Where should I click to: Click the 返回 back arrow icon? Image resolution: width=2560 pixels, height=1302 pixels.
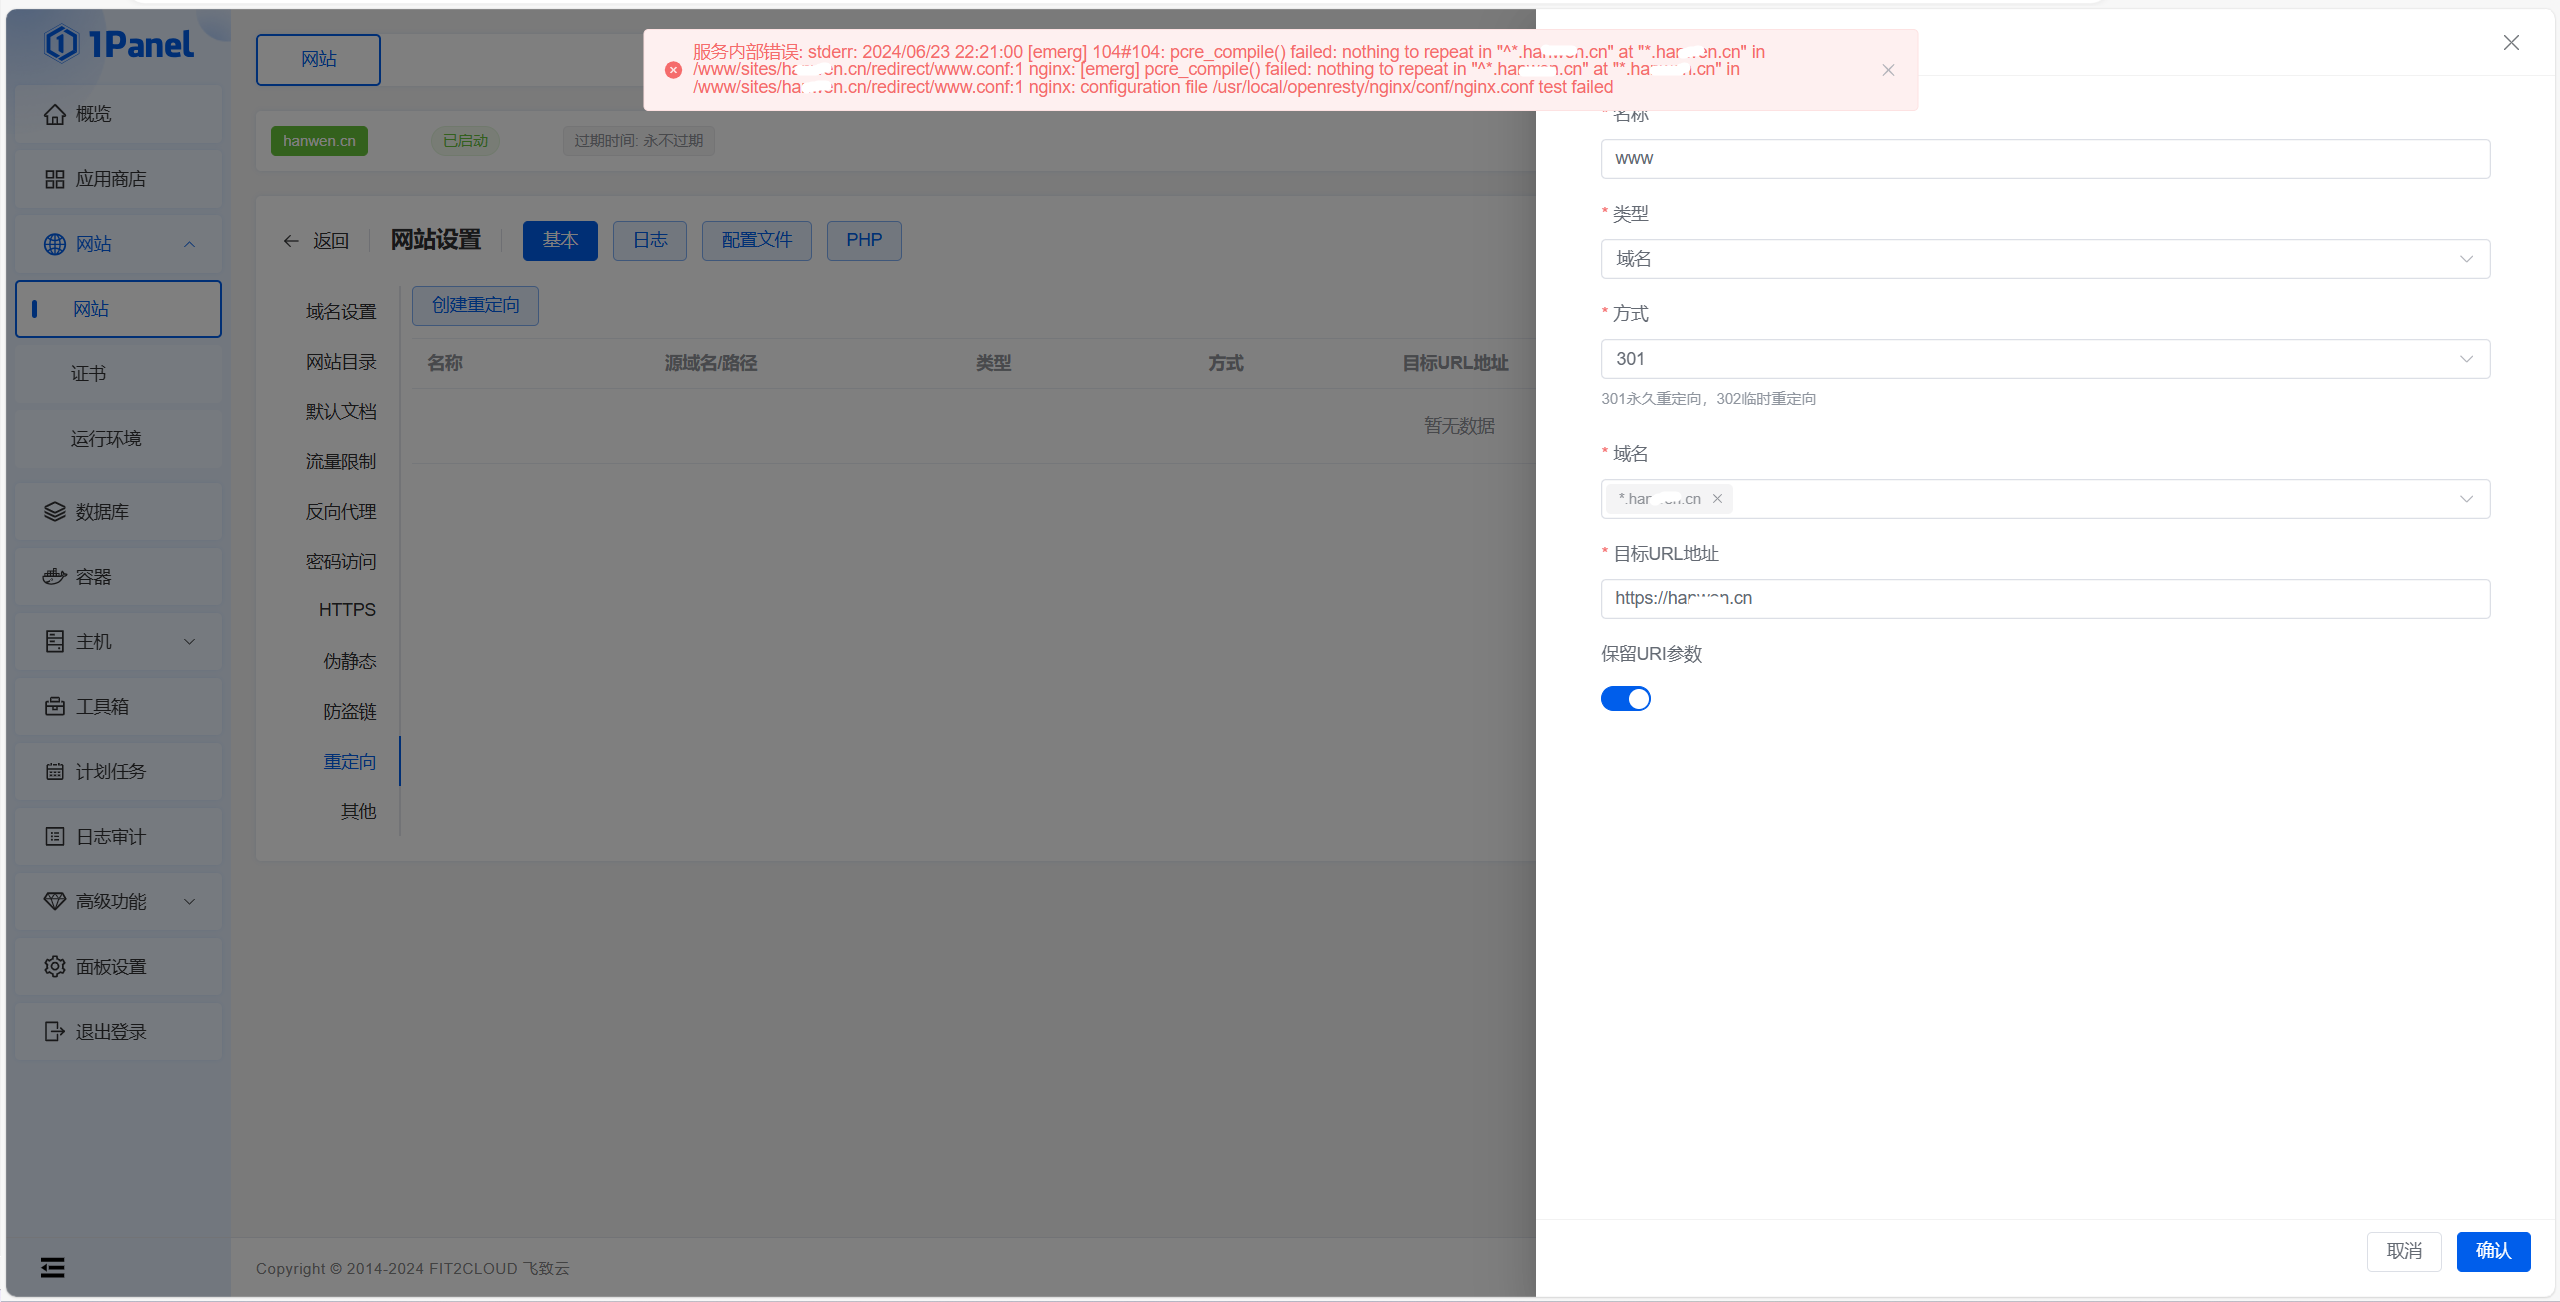pyautogui.click(x=291, y=241)
